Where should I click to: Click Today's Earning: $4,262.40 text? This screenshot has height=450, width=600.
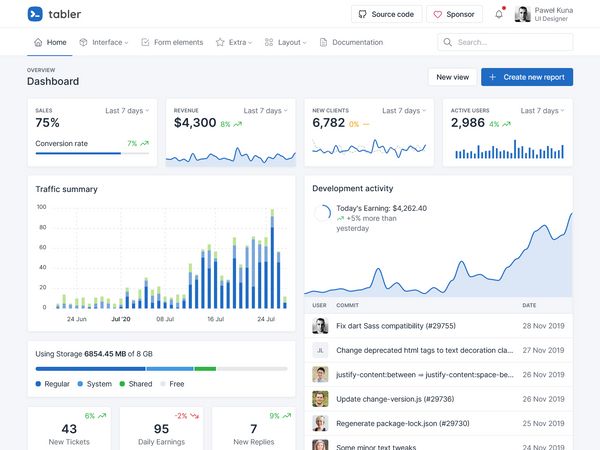382,209
